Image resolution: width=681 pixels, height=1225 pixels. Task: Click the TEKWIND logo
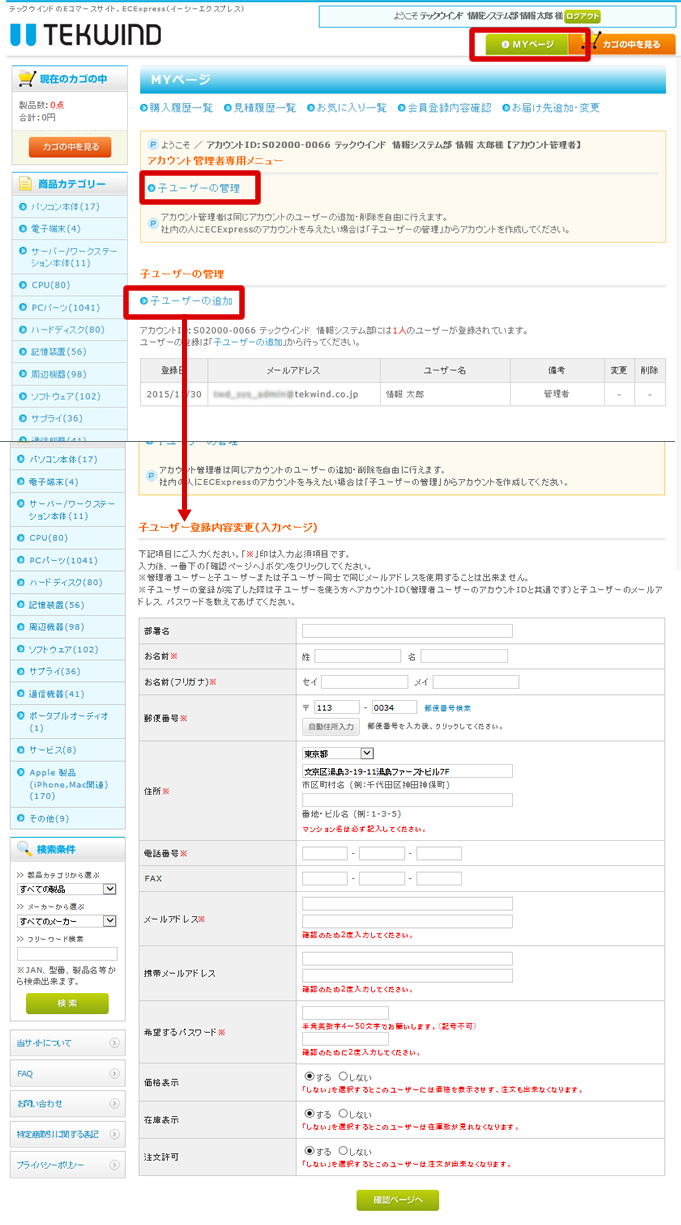pos(85,35)
